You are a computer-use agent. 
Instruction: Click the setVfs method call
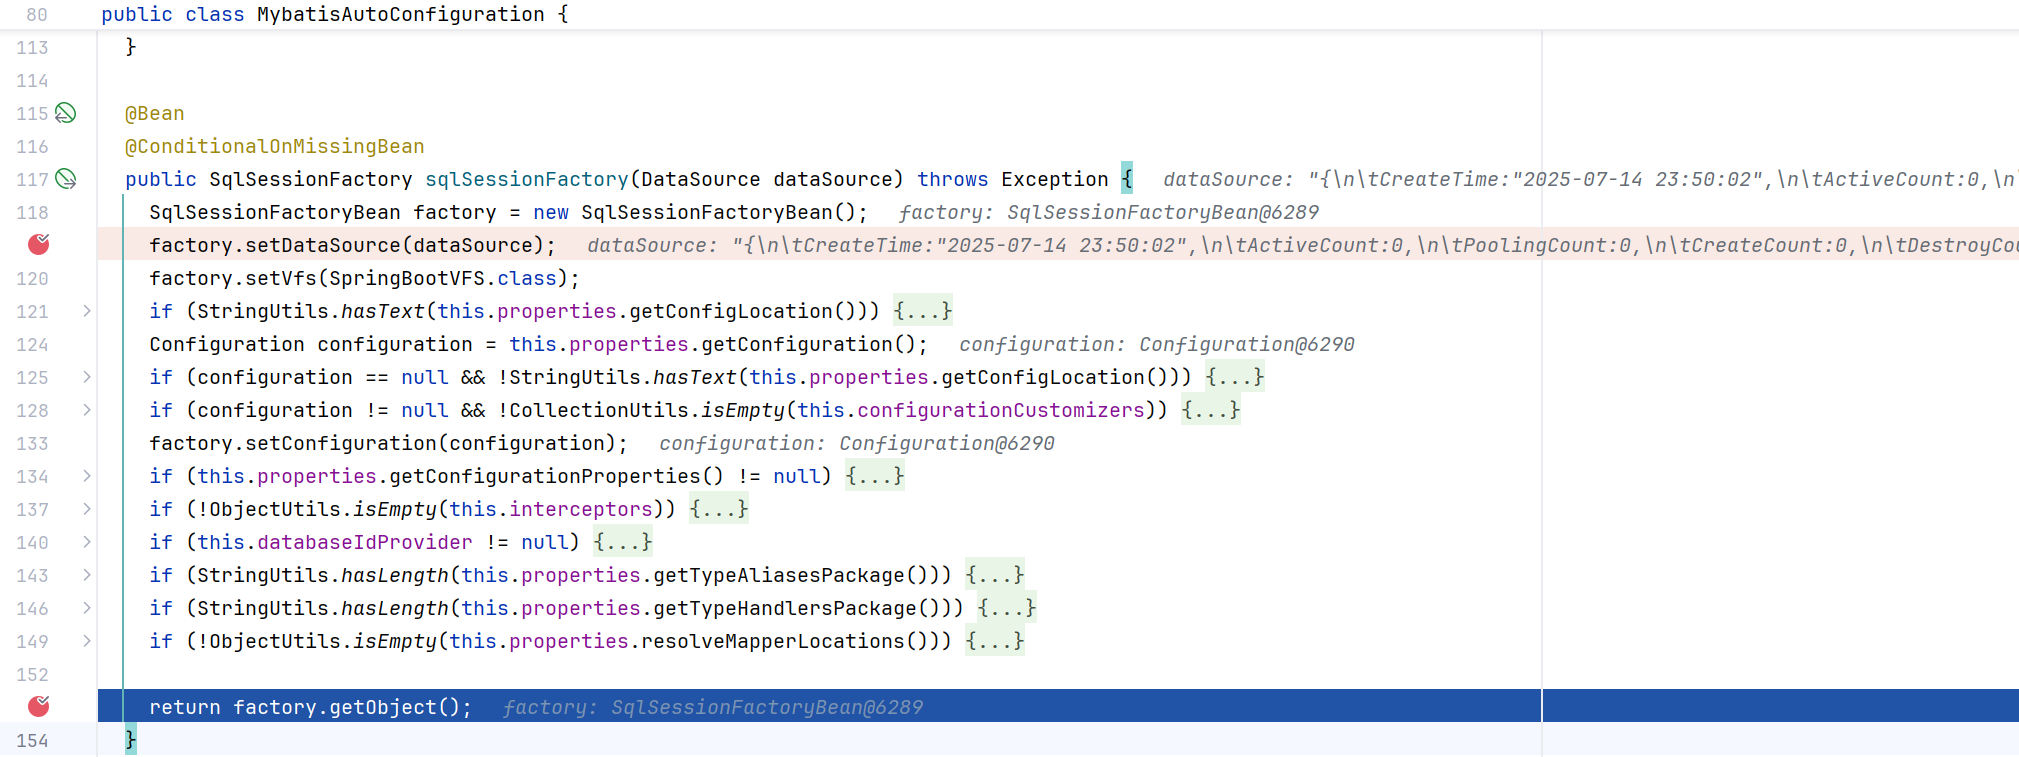(x=281, y=278)
